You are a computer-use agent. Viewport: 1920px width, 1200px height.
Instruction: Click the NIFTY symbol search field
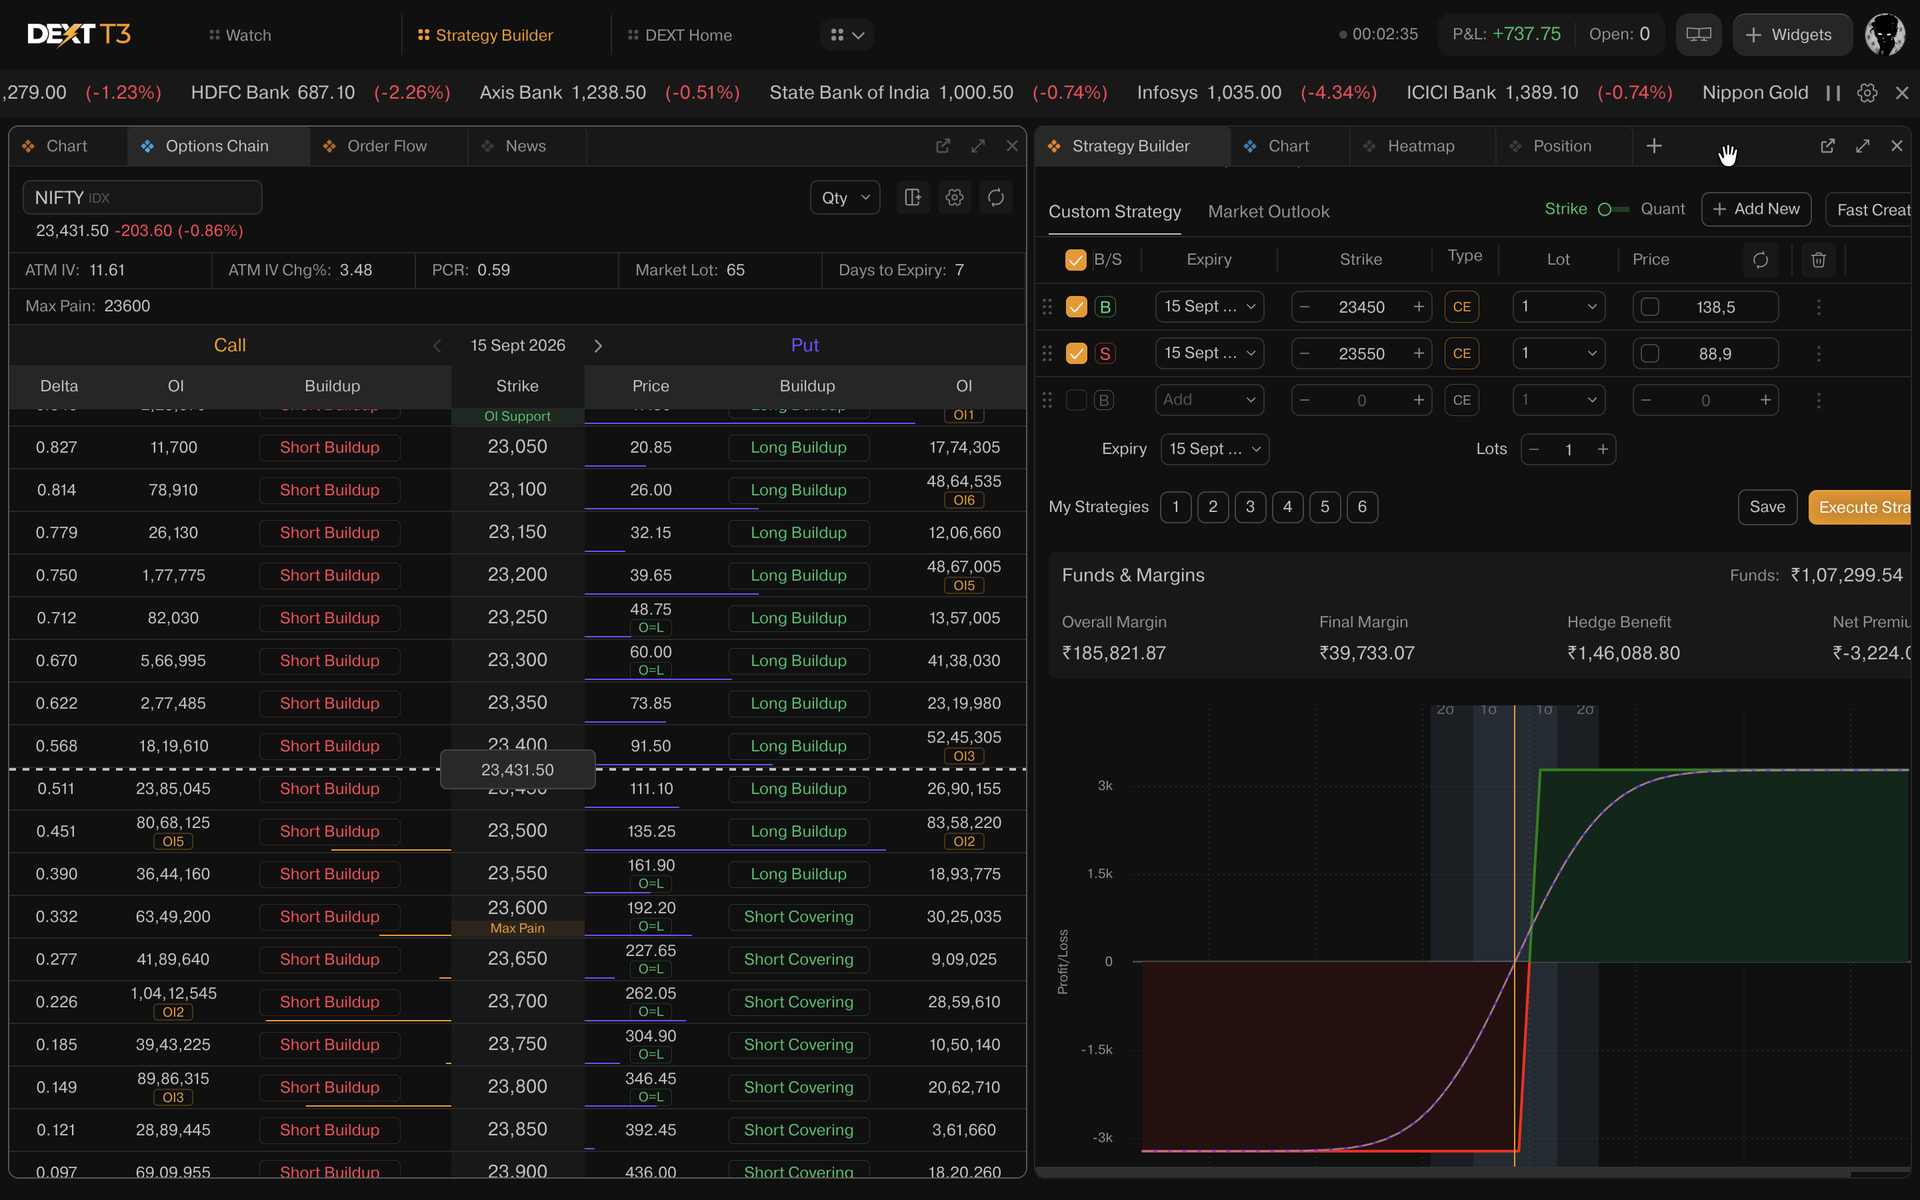[x=143, y=198]
